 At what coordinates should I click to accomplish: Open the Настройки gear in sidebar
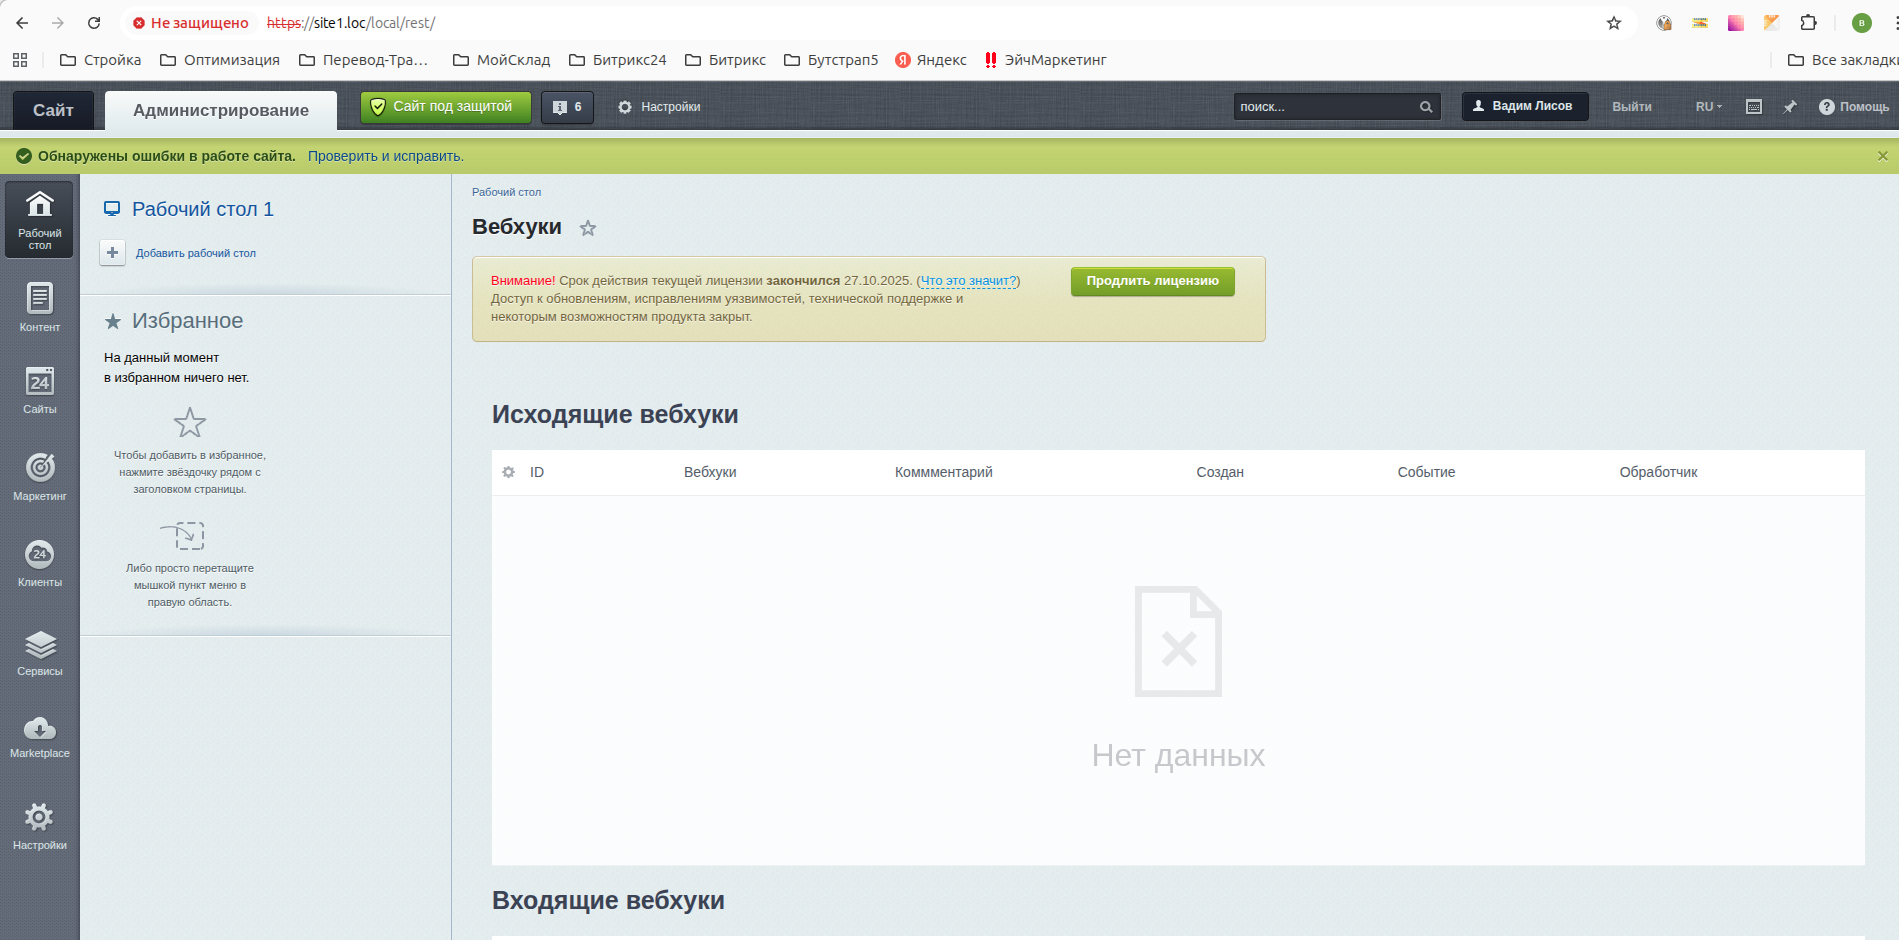coord(39,825)
